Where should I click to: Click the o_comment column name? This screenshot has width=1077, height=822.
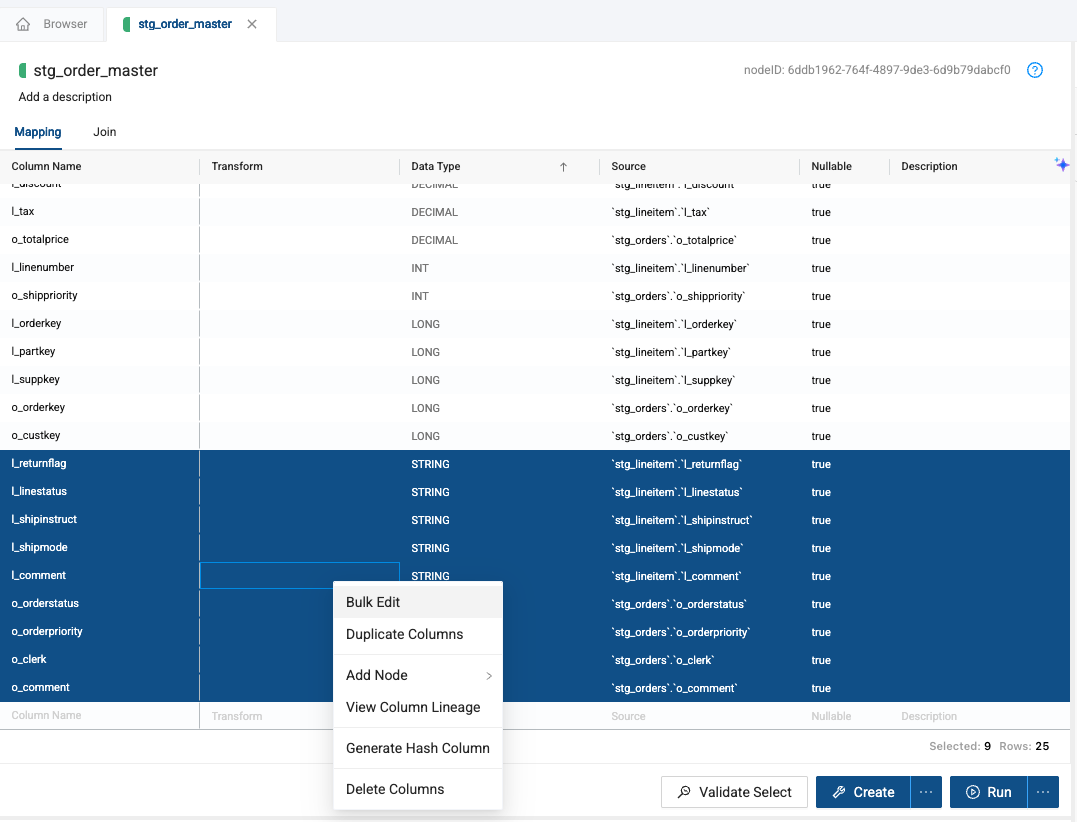(41, 687)
